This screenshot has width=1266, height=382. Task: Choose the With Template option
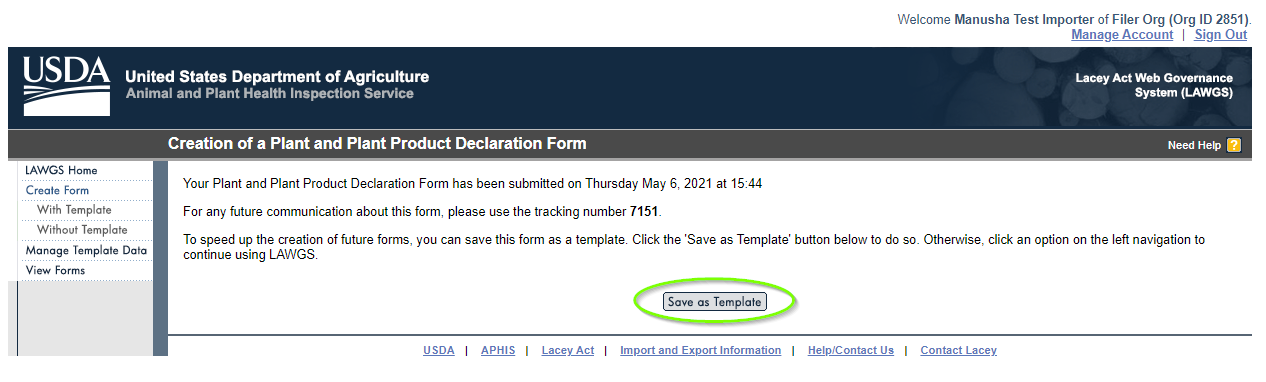tap(74, 211)
